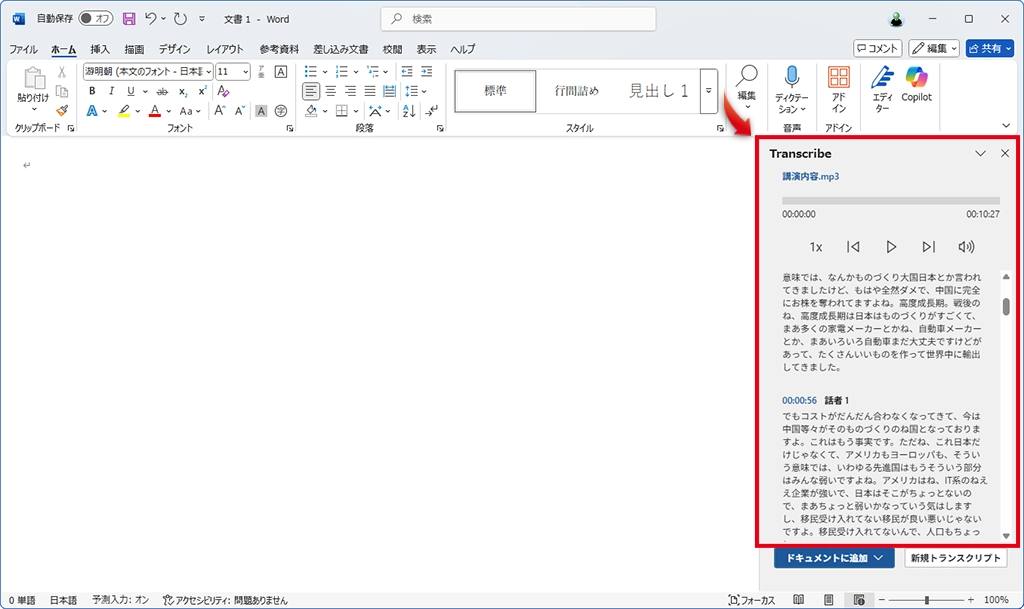The height and width of the screenshot is (609, 1024).
Task: Open the Editor tool in ribbon
Action: (881, 78)
